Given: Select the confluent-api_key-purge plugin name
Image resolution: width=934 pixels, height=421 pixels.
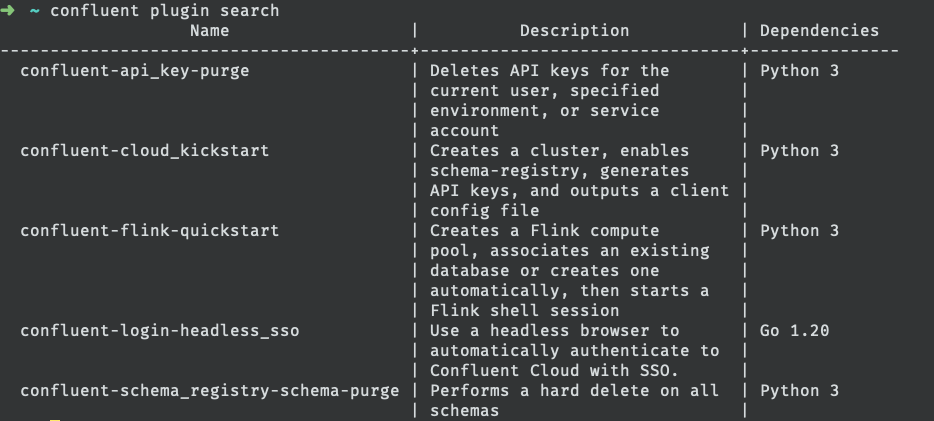Looking at the screenshot, I should coord(134,71).
